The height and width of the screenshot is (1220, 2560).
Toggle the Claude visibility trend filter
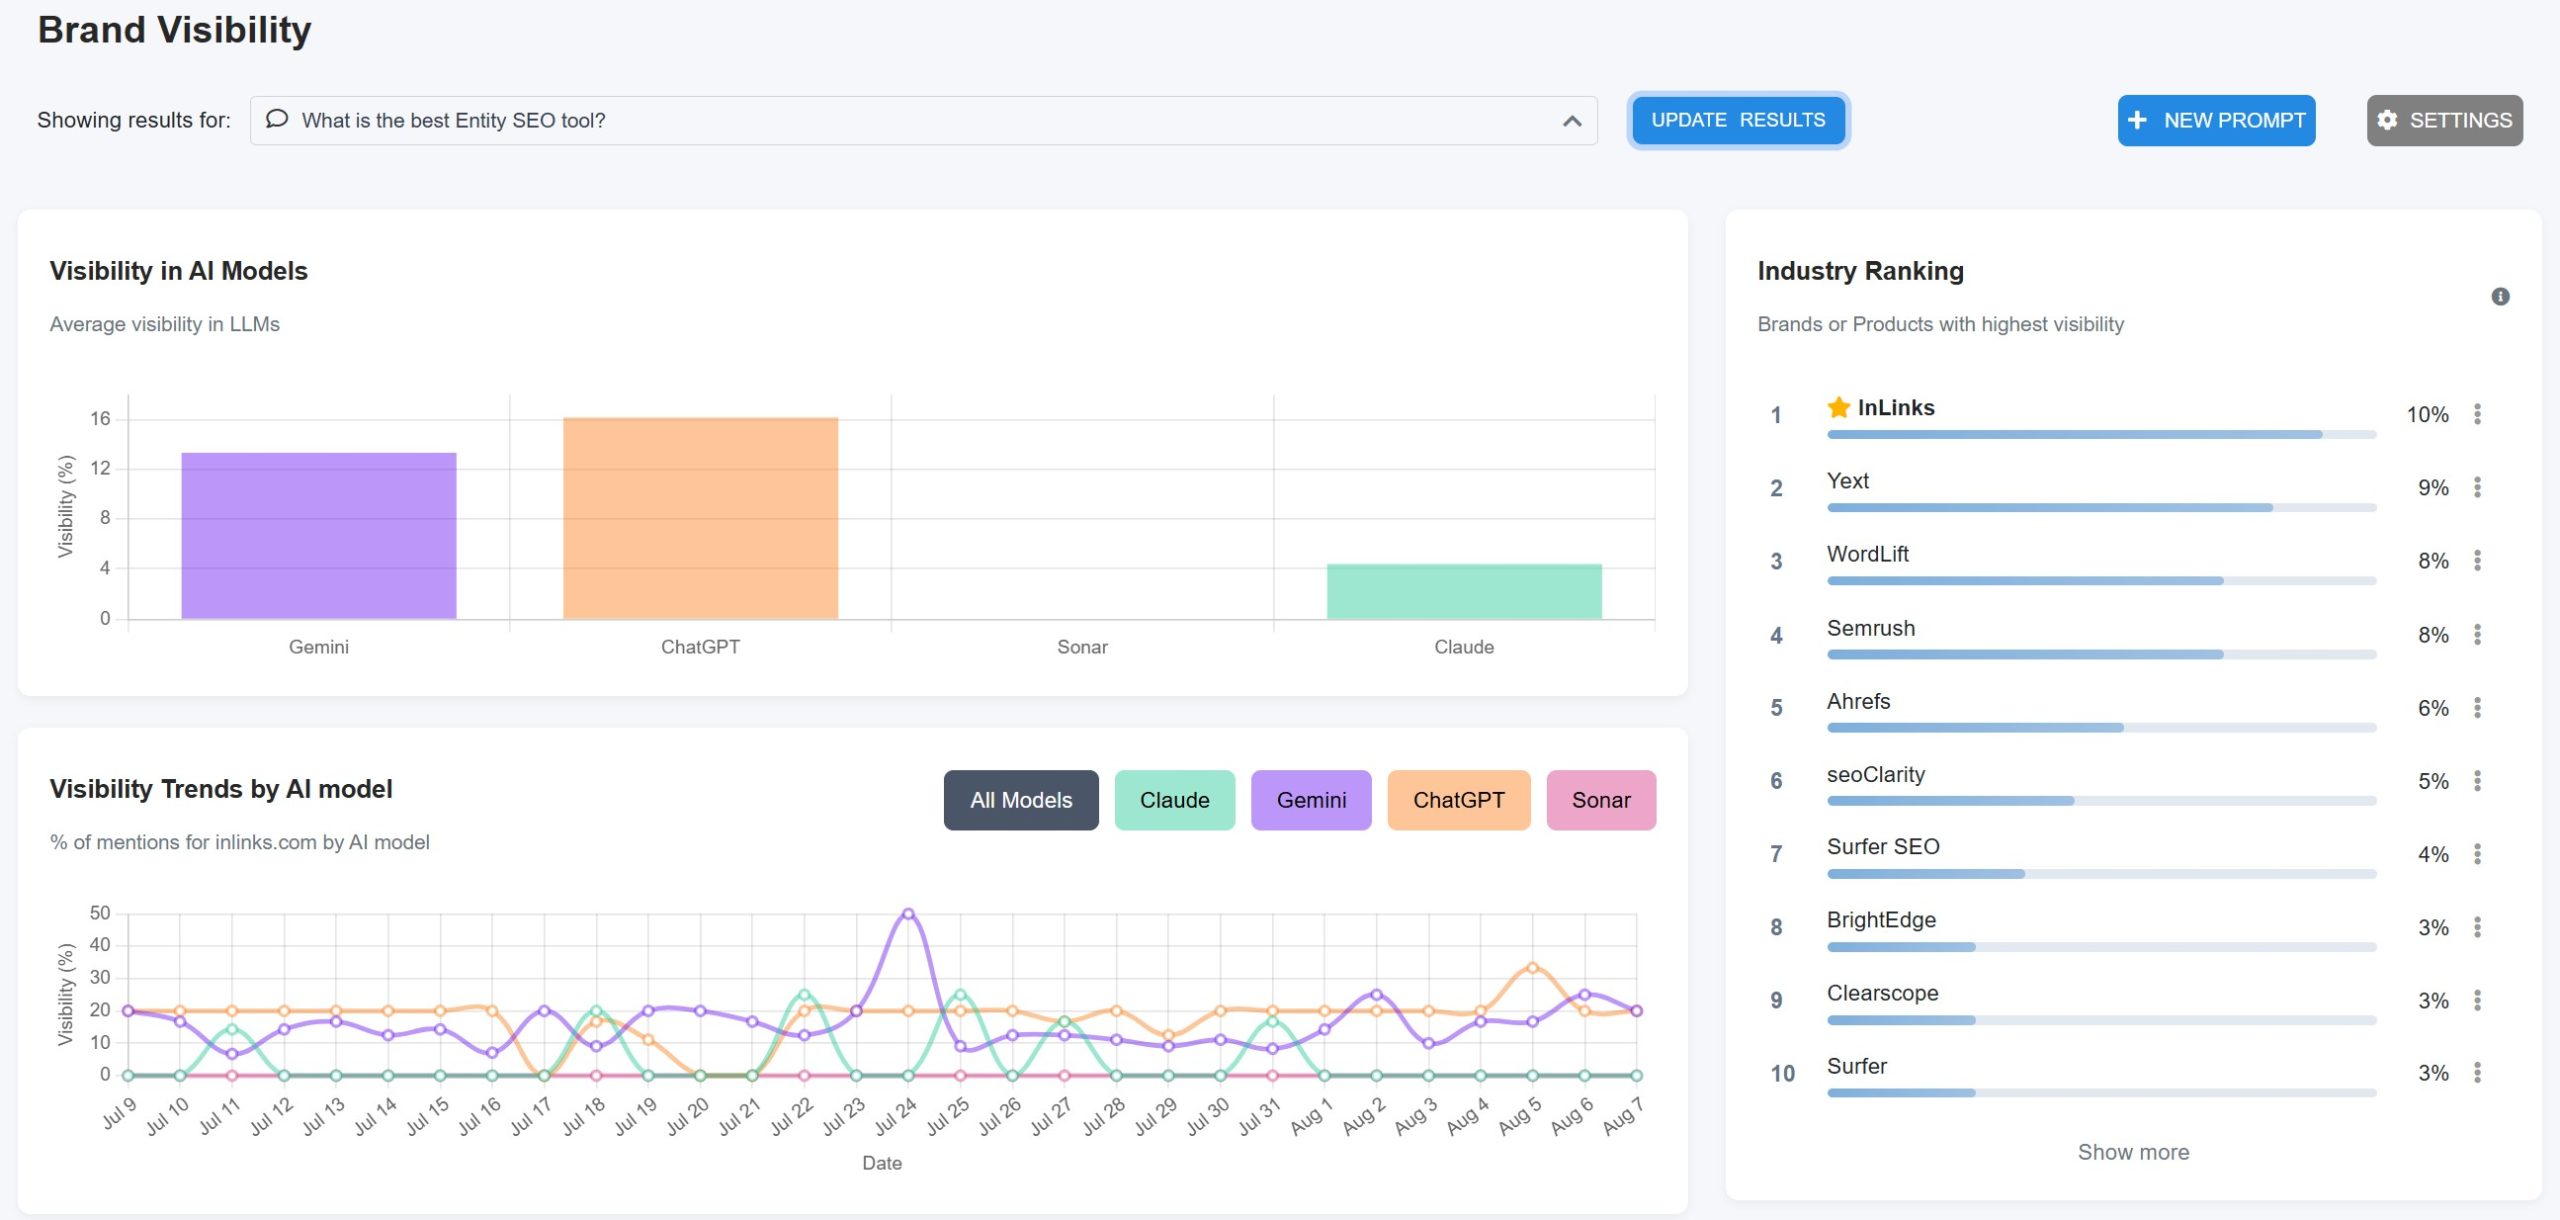[1174, 799]
